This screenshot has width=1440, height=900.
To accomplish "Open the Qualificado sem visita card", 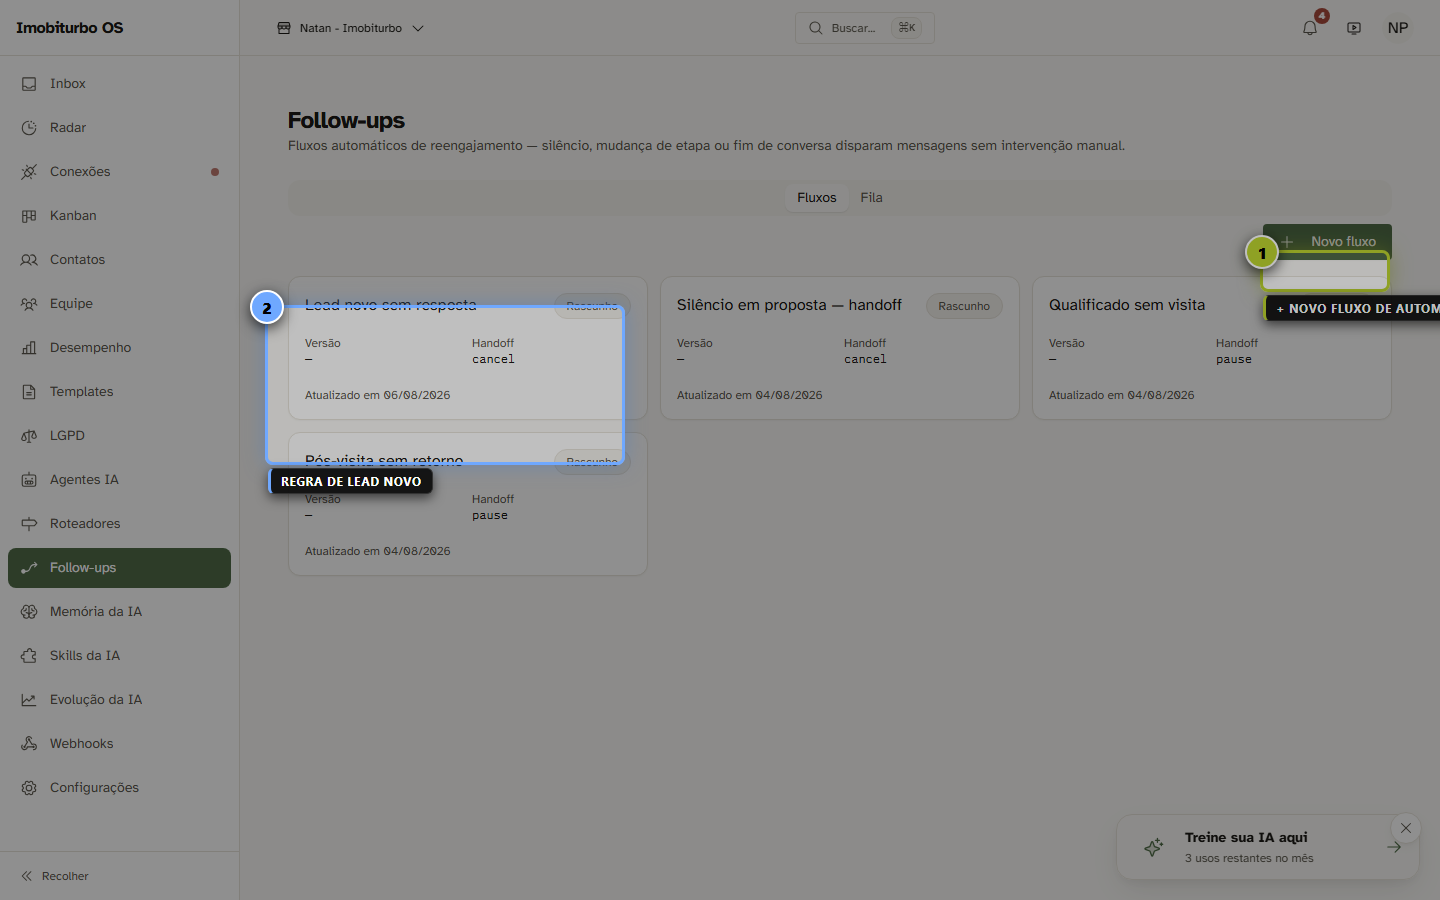I will click(1212, 348).
